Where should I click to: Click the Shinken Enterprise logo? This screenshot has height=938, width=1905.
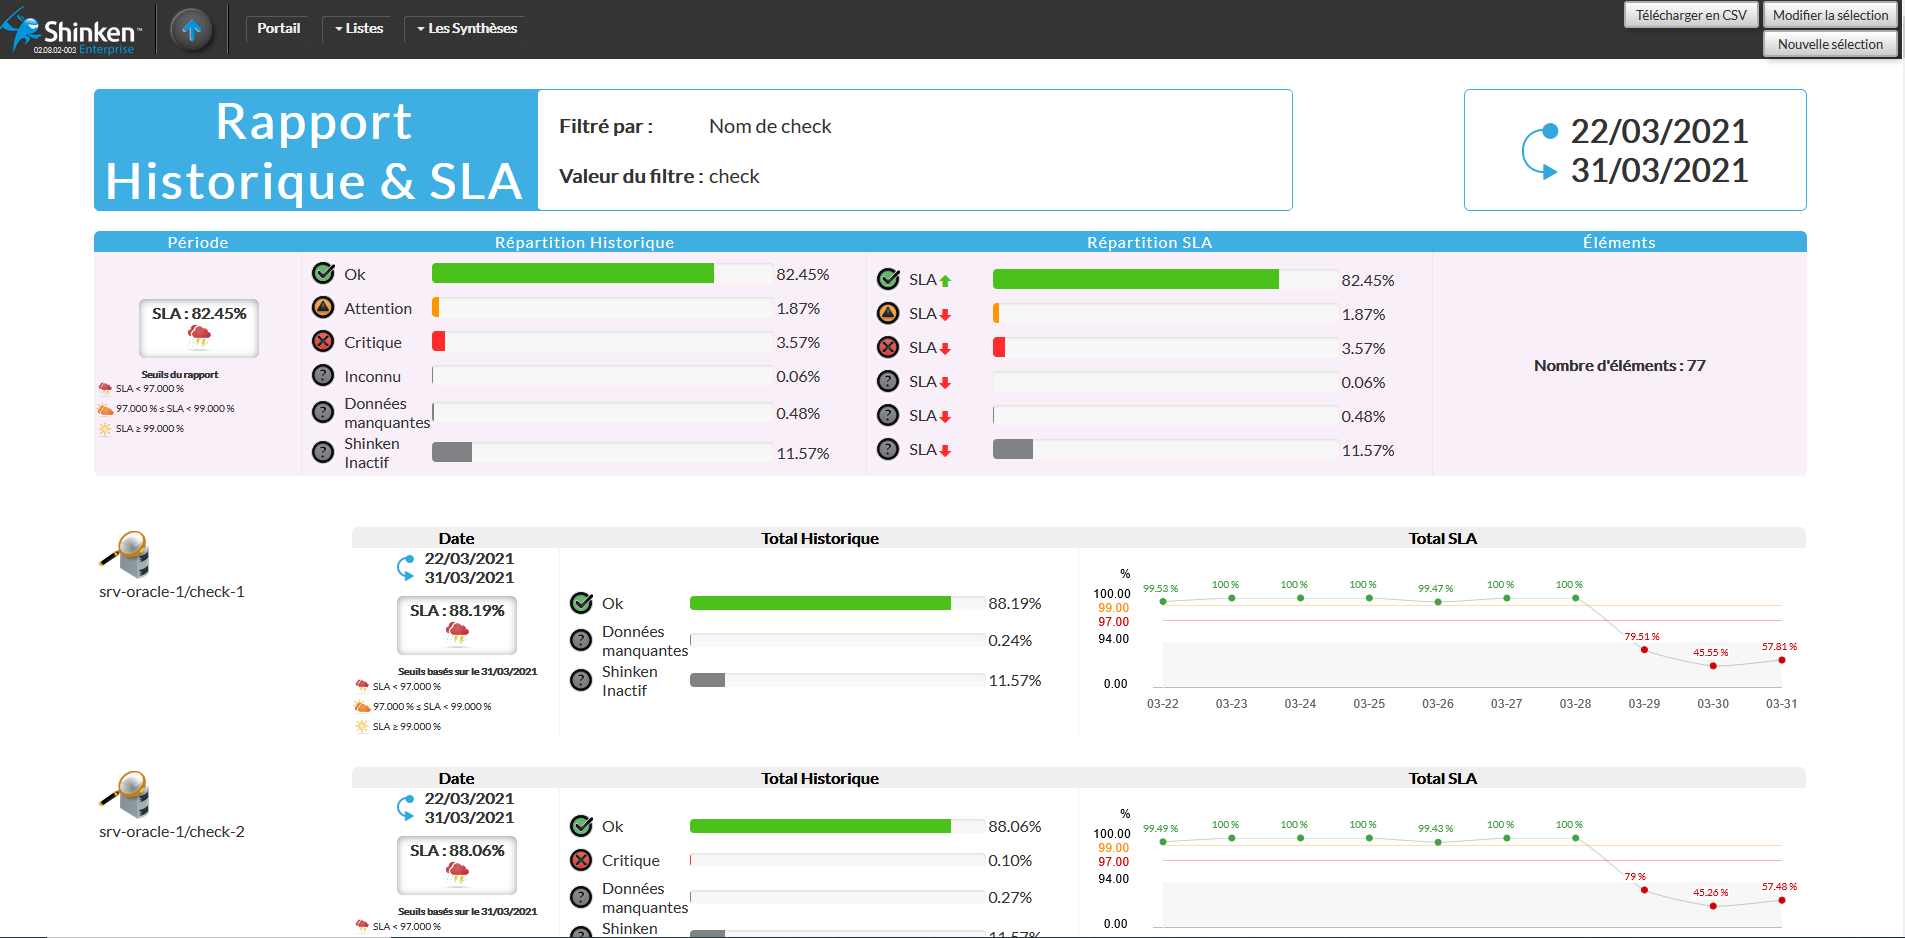[x=72, y=31]
